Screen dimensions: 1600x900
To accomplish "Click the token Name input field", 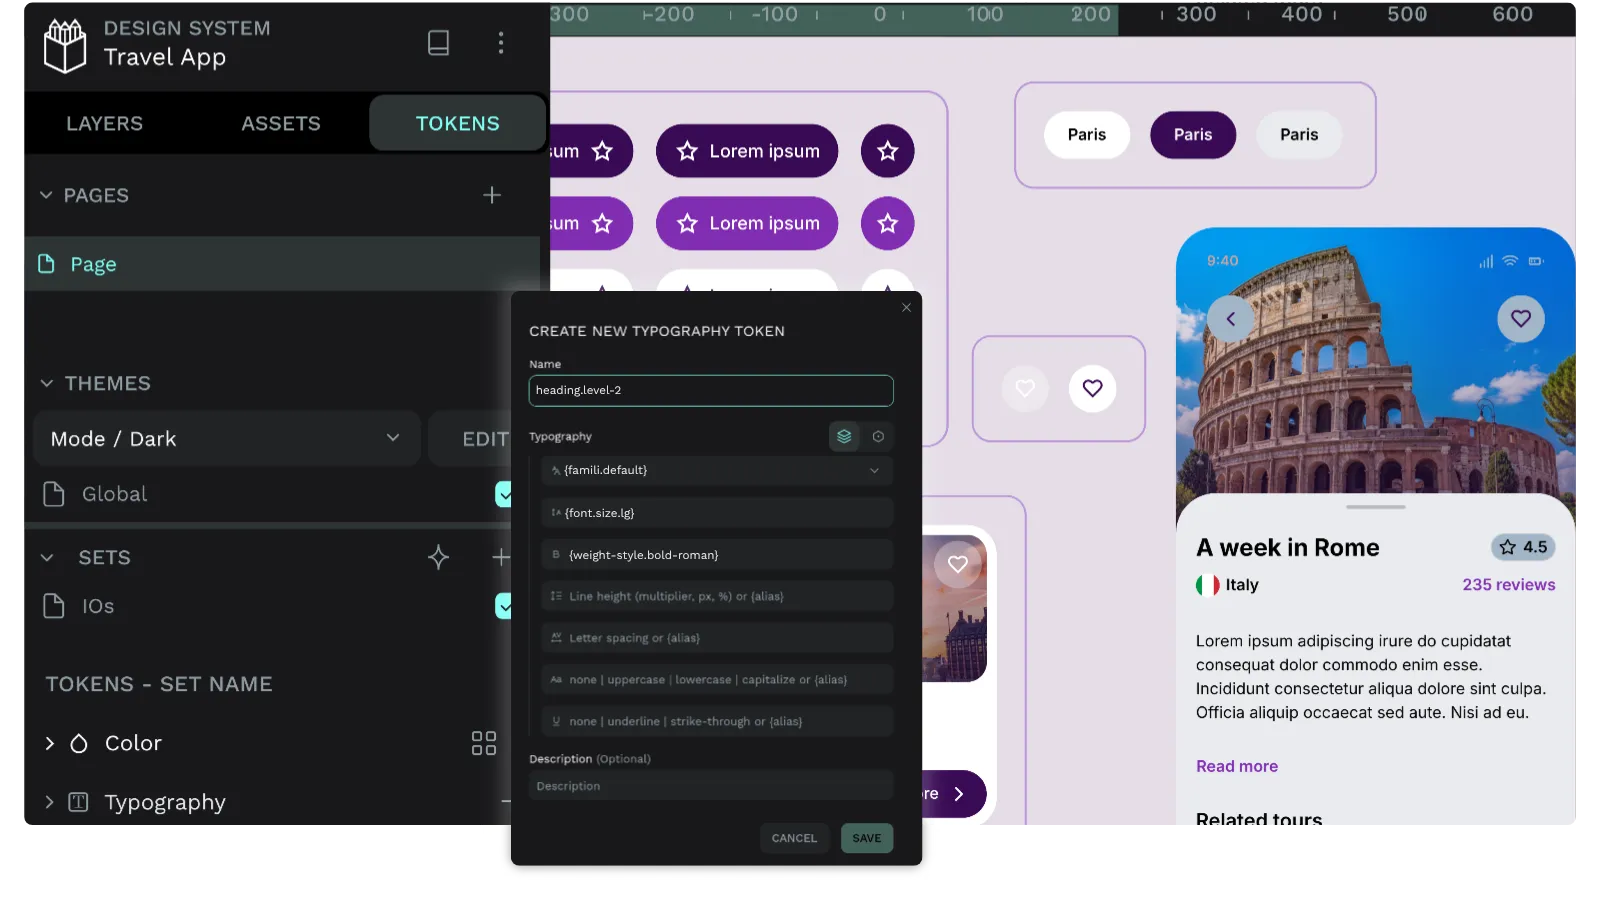I will (x=711, y=390).
